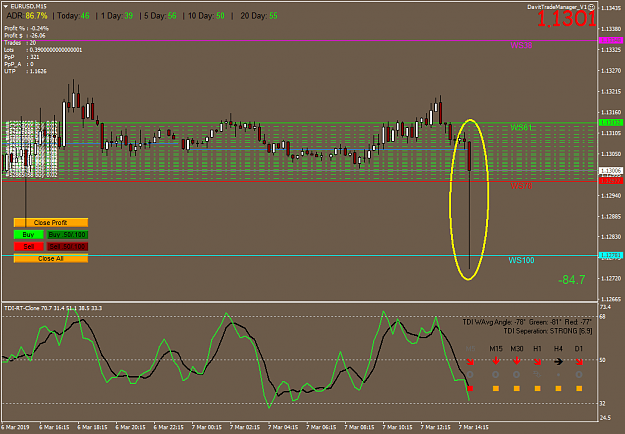Image resolution: width=625 pixels, height=434 pixels.
Task: Click the orange square under M15
Action: [x=496, y=388]
